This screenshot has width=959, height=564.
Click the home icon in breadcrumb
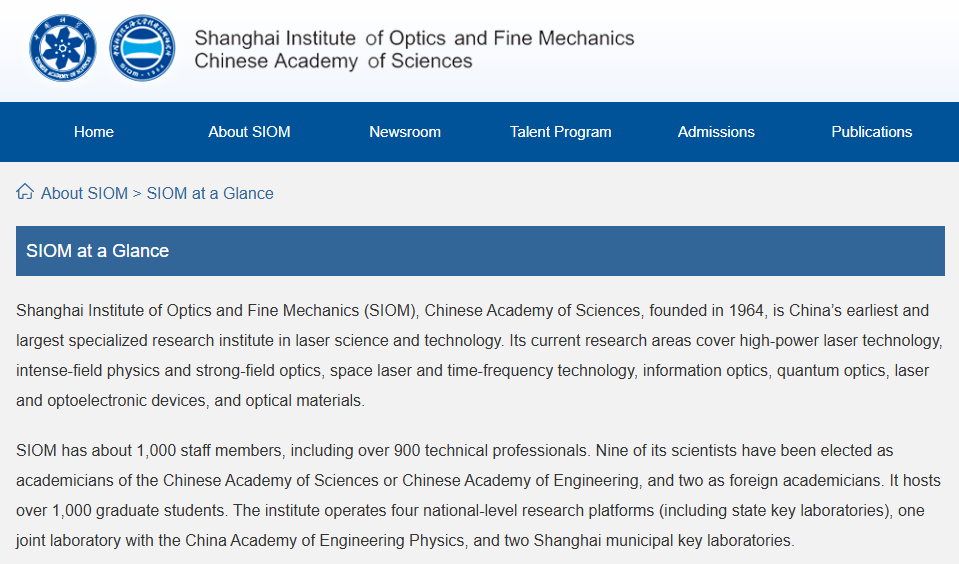point(25,192)
